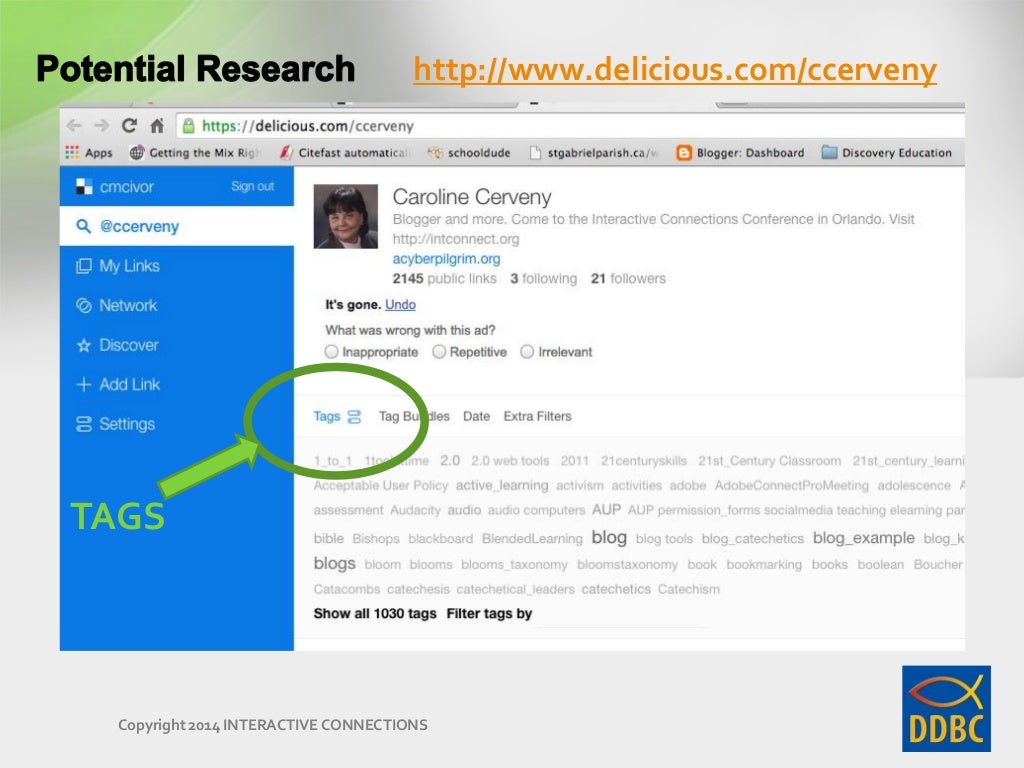Click the 'BlendedLearning' tag
This screenshot has width=1024, height=768.
click(x=532, y=539)
